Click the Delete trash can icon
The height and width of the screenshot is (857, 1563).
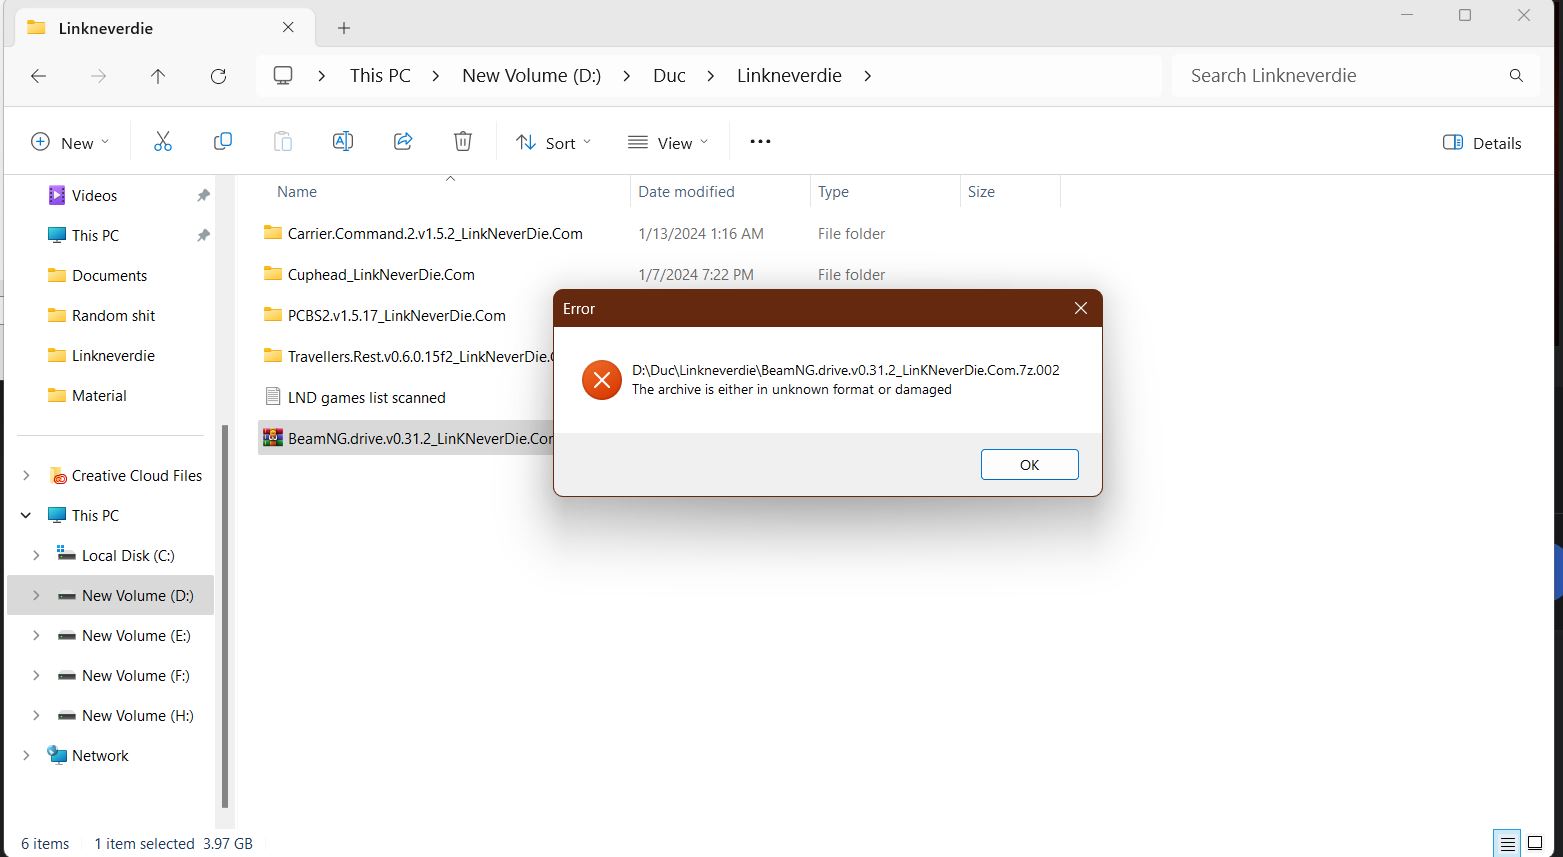coord(462,142)
